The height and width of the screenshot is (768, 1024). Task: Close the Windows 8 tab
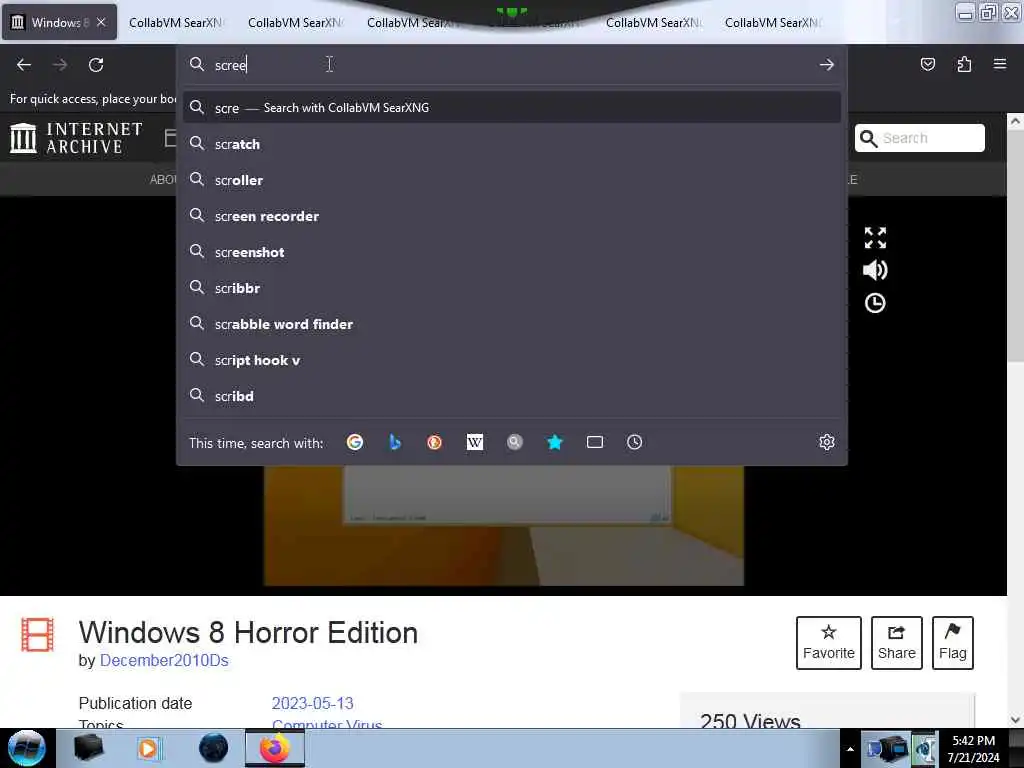pyautogui.click(x=101, y=22)
